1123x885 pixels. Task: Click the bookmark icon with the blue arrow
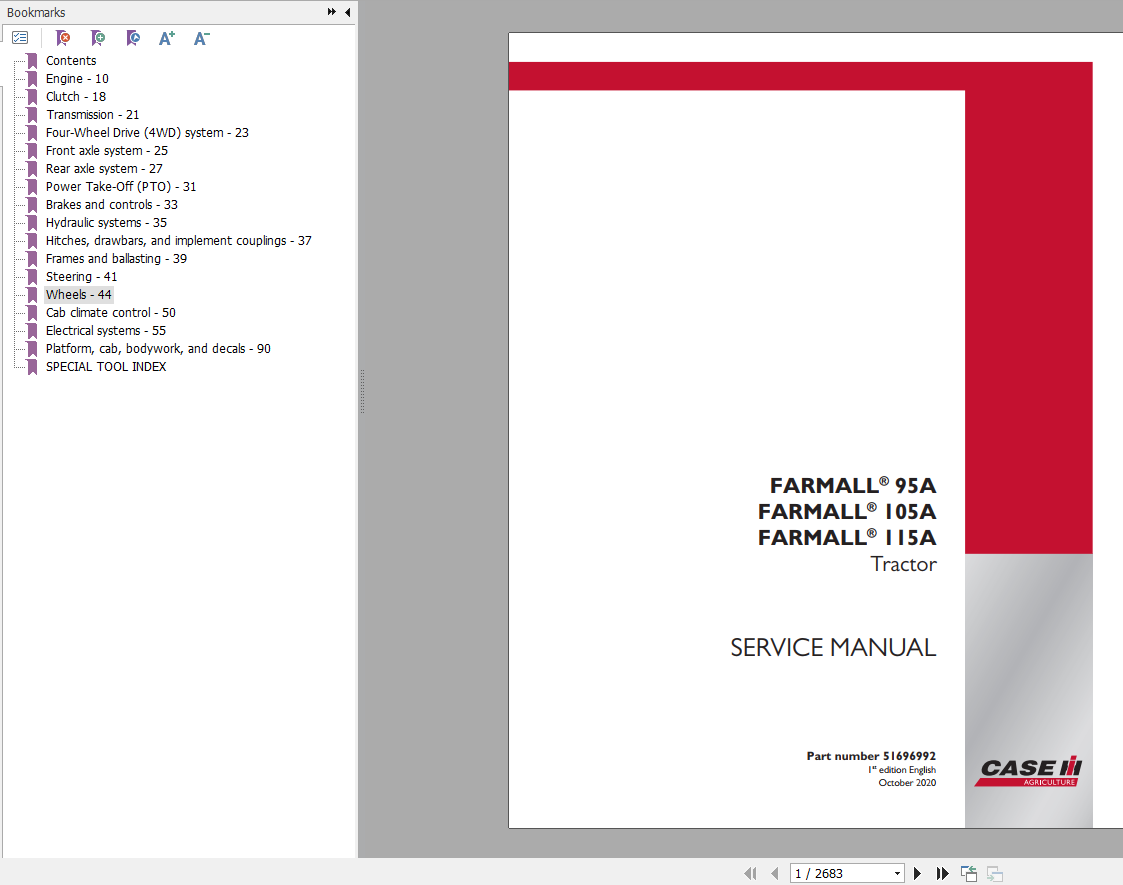point(132,38)
